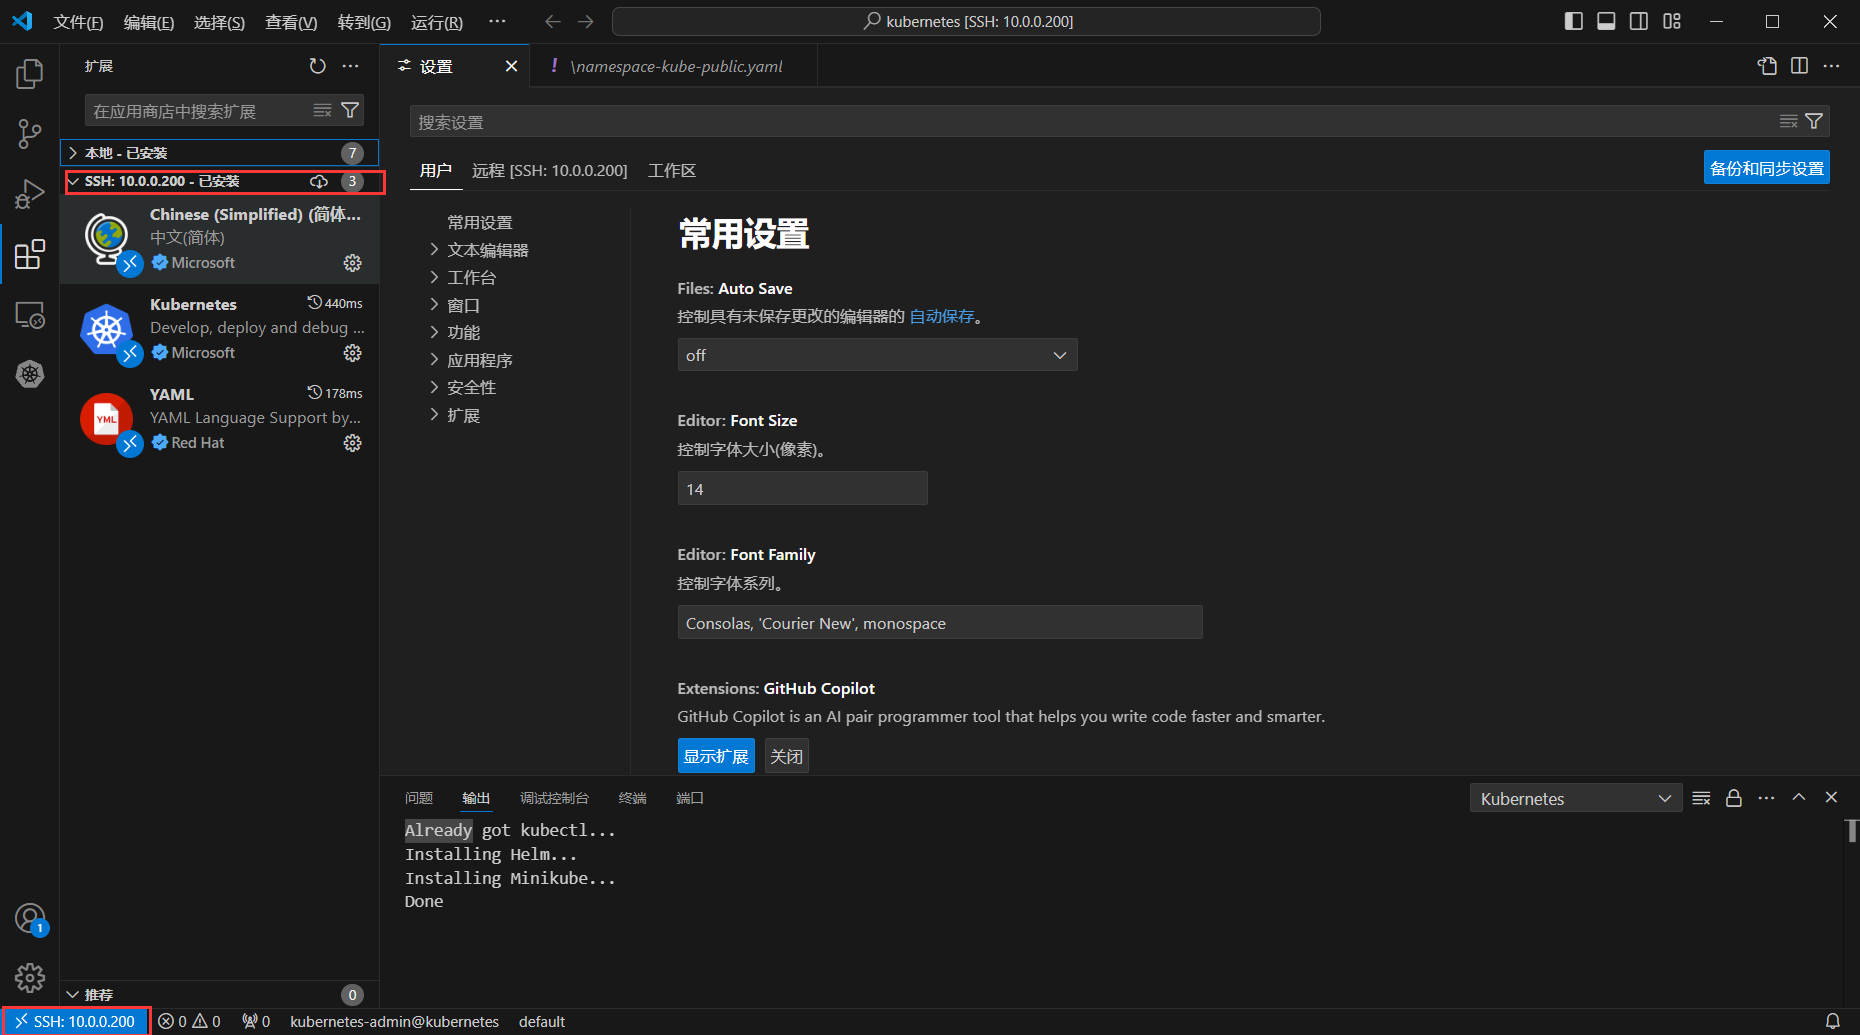1860x1035 pixels.
Task: Open the Kubernetes output channel dropdown
Action: point(1576,798)
